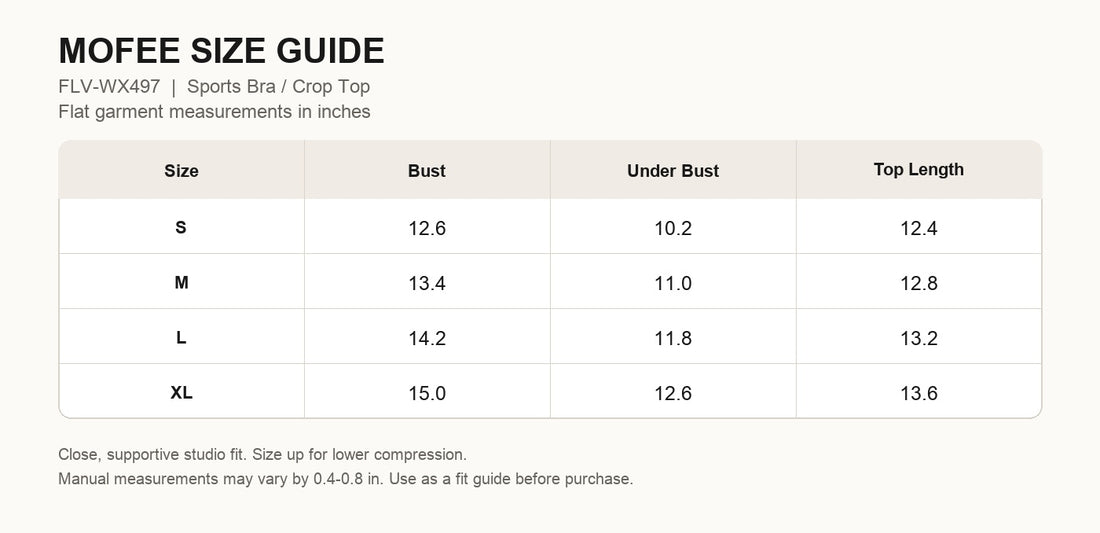Select the 15.0 bust value for XL
This screenshot has width=1100, height=533.
(427, 393)
